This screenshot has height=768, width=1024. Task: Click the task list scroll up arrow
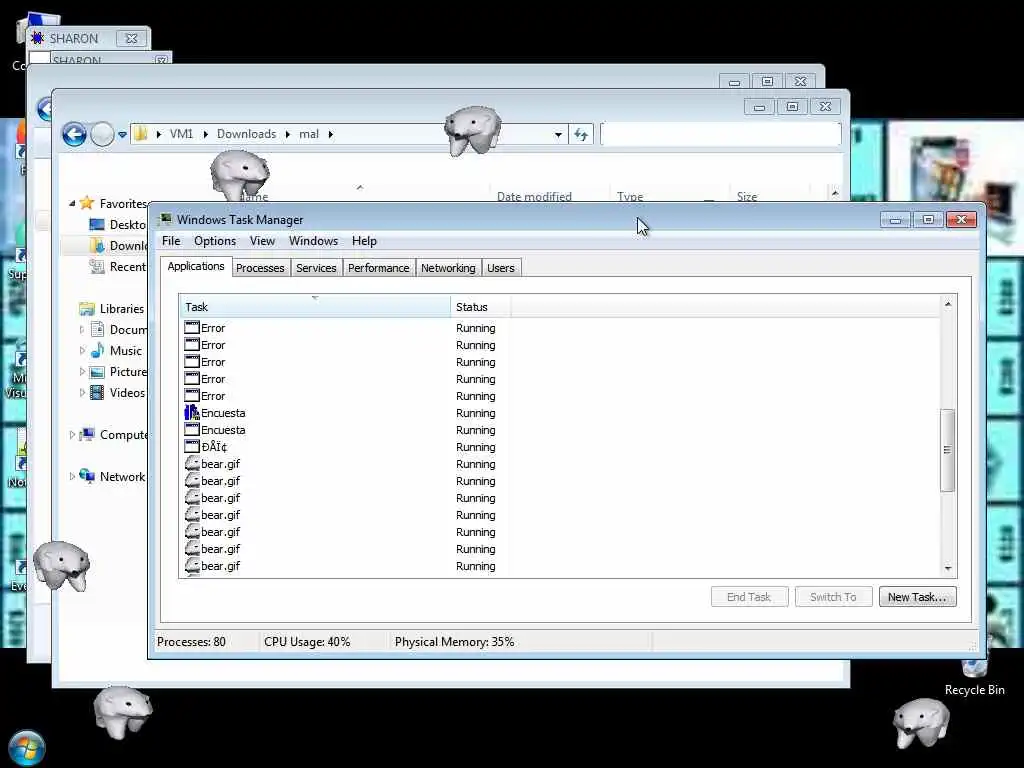click(948, 304)
